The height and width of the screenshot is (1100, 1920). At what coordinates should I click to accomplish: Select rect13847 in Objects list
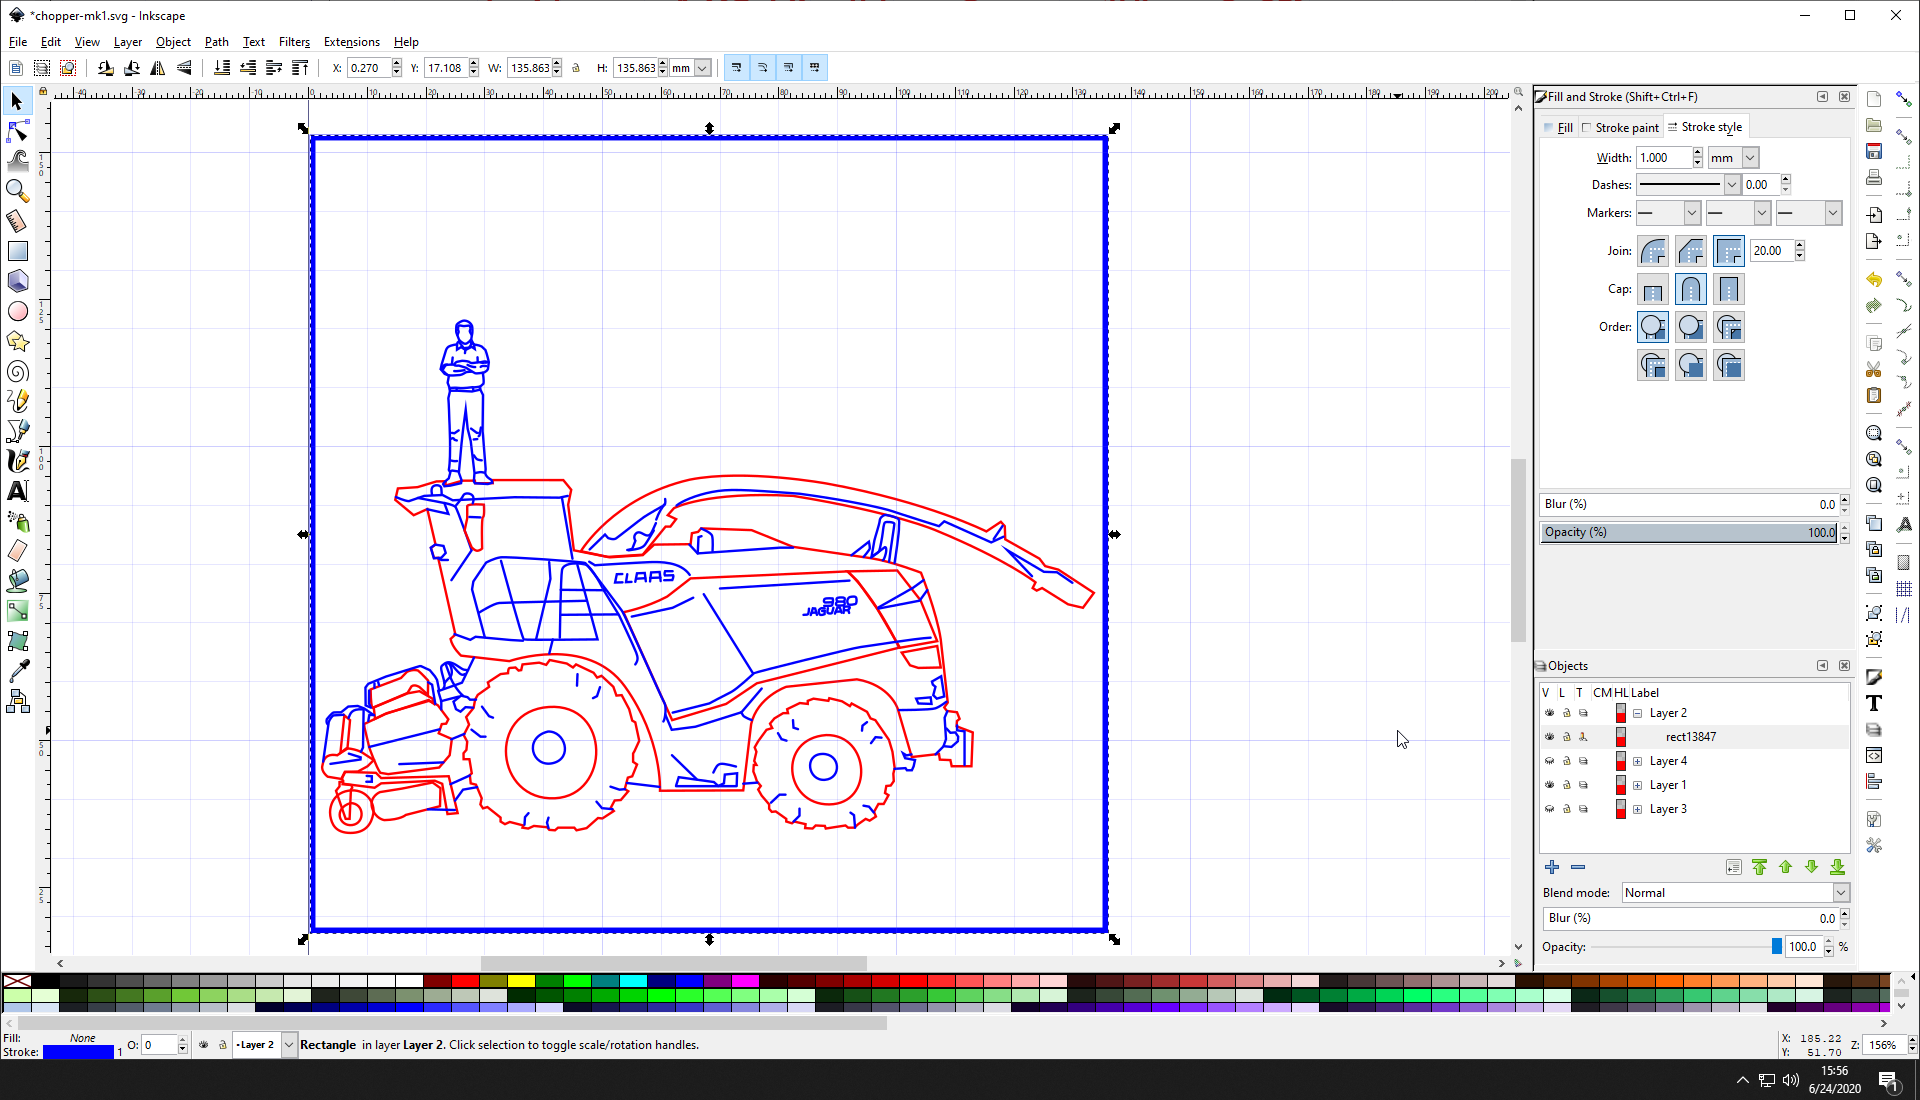[1690, 737]
